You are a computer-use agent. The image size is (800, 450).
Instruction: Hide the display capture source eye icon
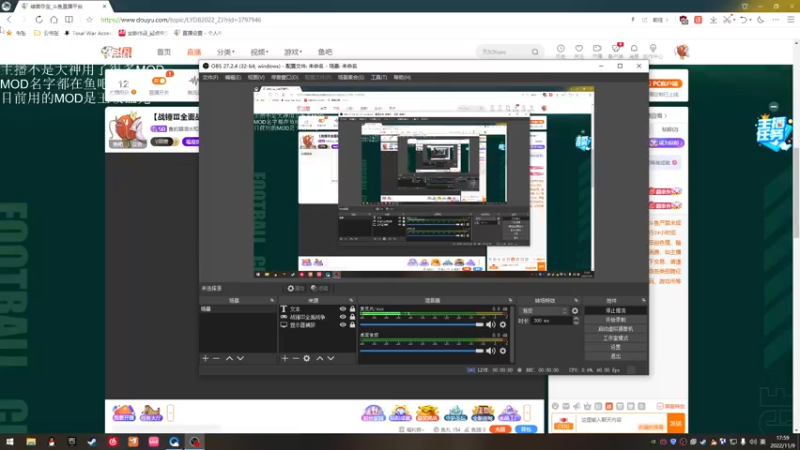[x=343, y=324]
